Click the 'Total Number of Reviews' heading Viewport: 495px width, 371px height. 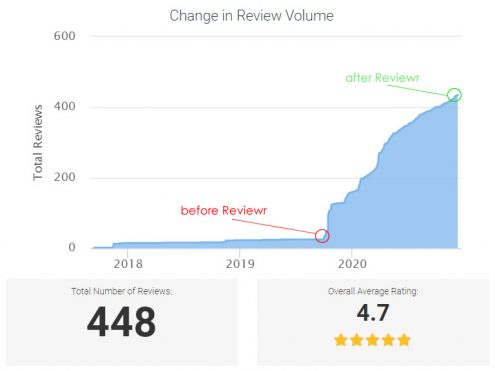tap(122, 291)
